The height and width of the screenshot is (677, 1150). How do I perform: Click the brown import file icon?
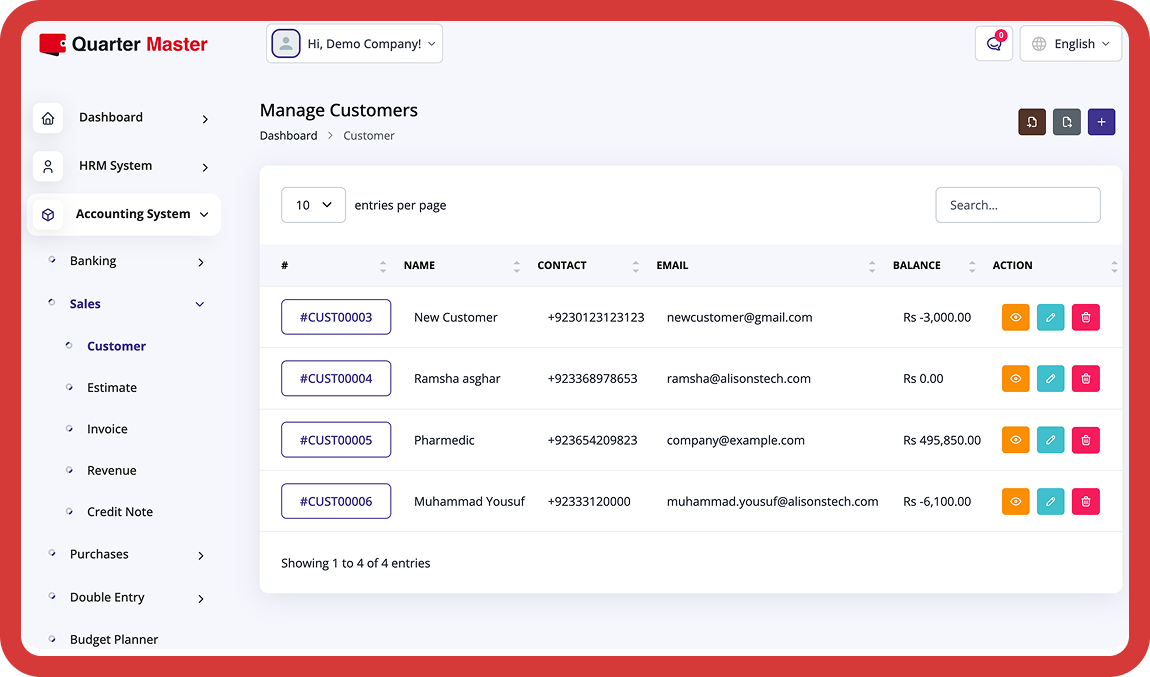pyautogui.click(x=1032, y=122)
